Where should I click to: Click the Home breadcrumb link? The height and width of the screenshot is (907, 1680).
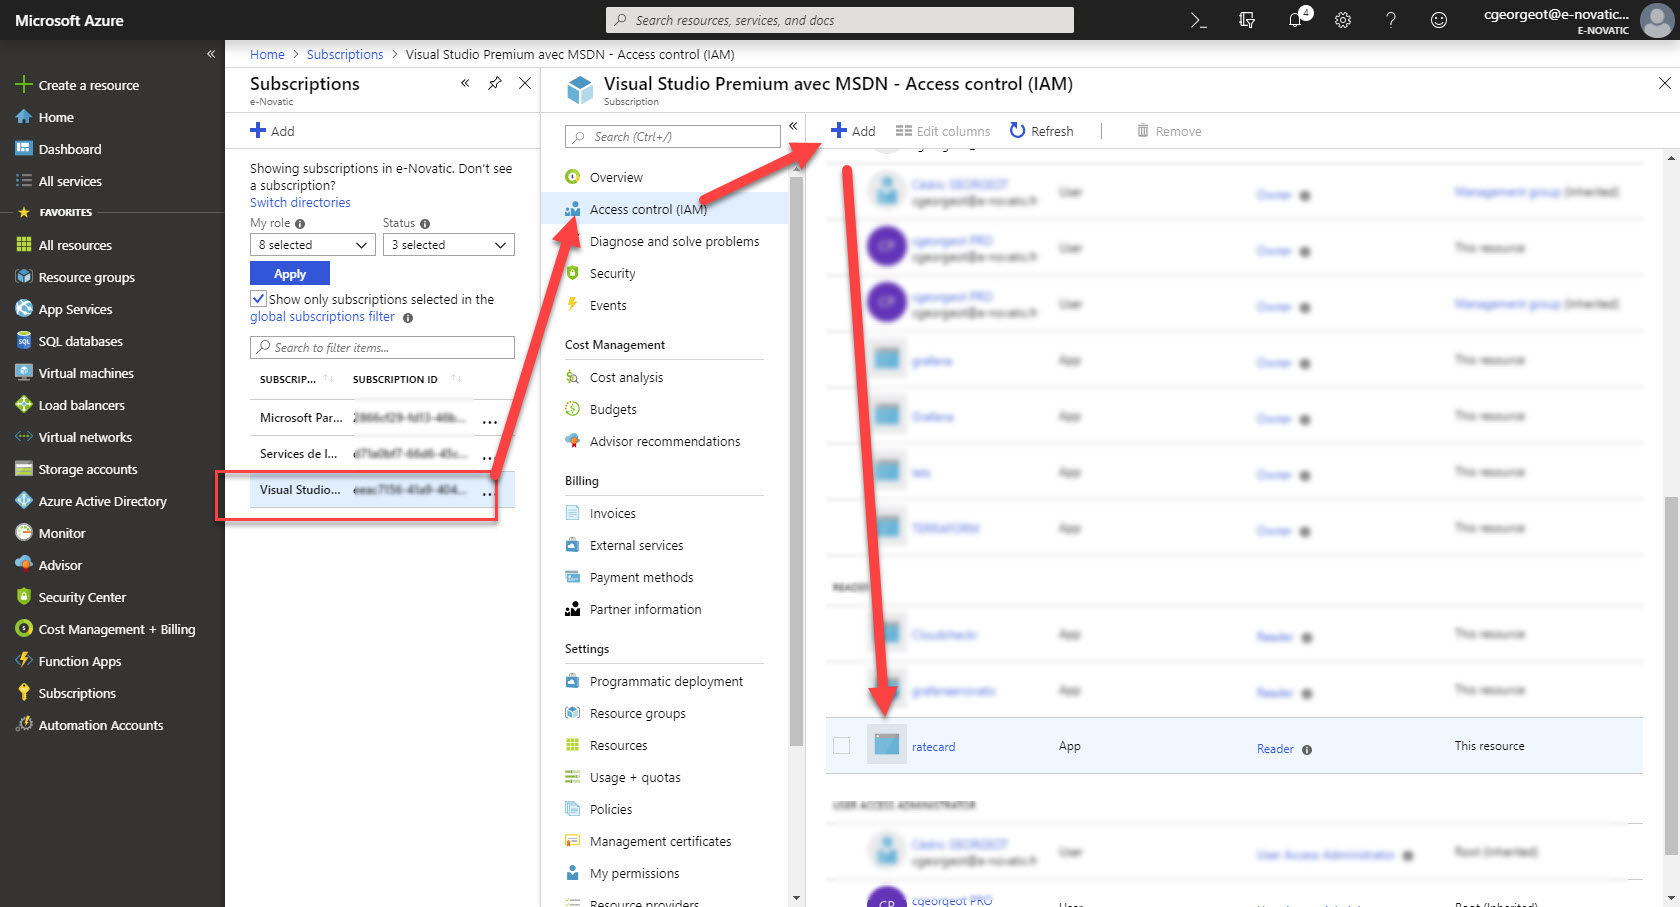pos(267,54)
